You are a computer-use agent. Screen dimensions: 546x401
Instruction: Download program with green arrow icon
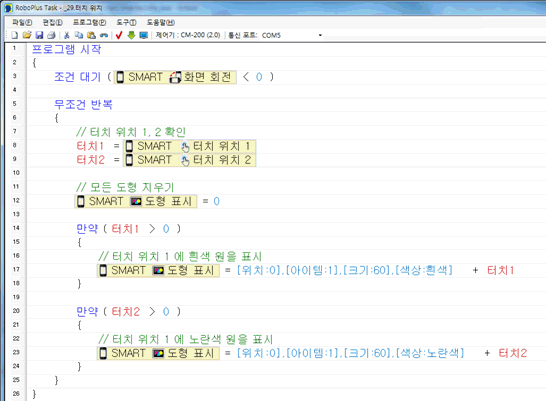coord(131,35)
